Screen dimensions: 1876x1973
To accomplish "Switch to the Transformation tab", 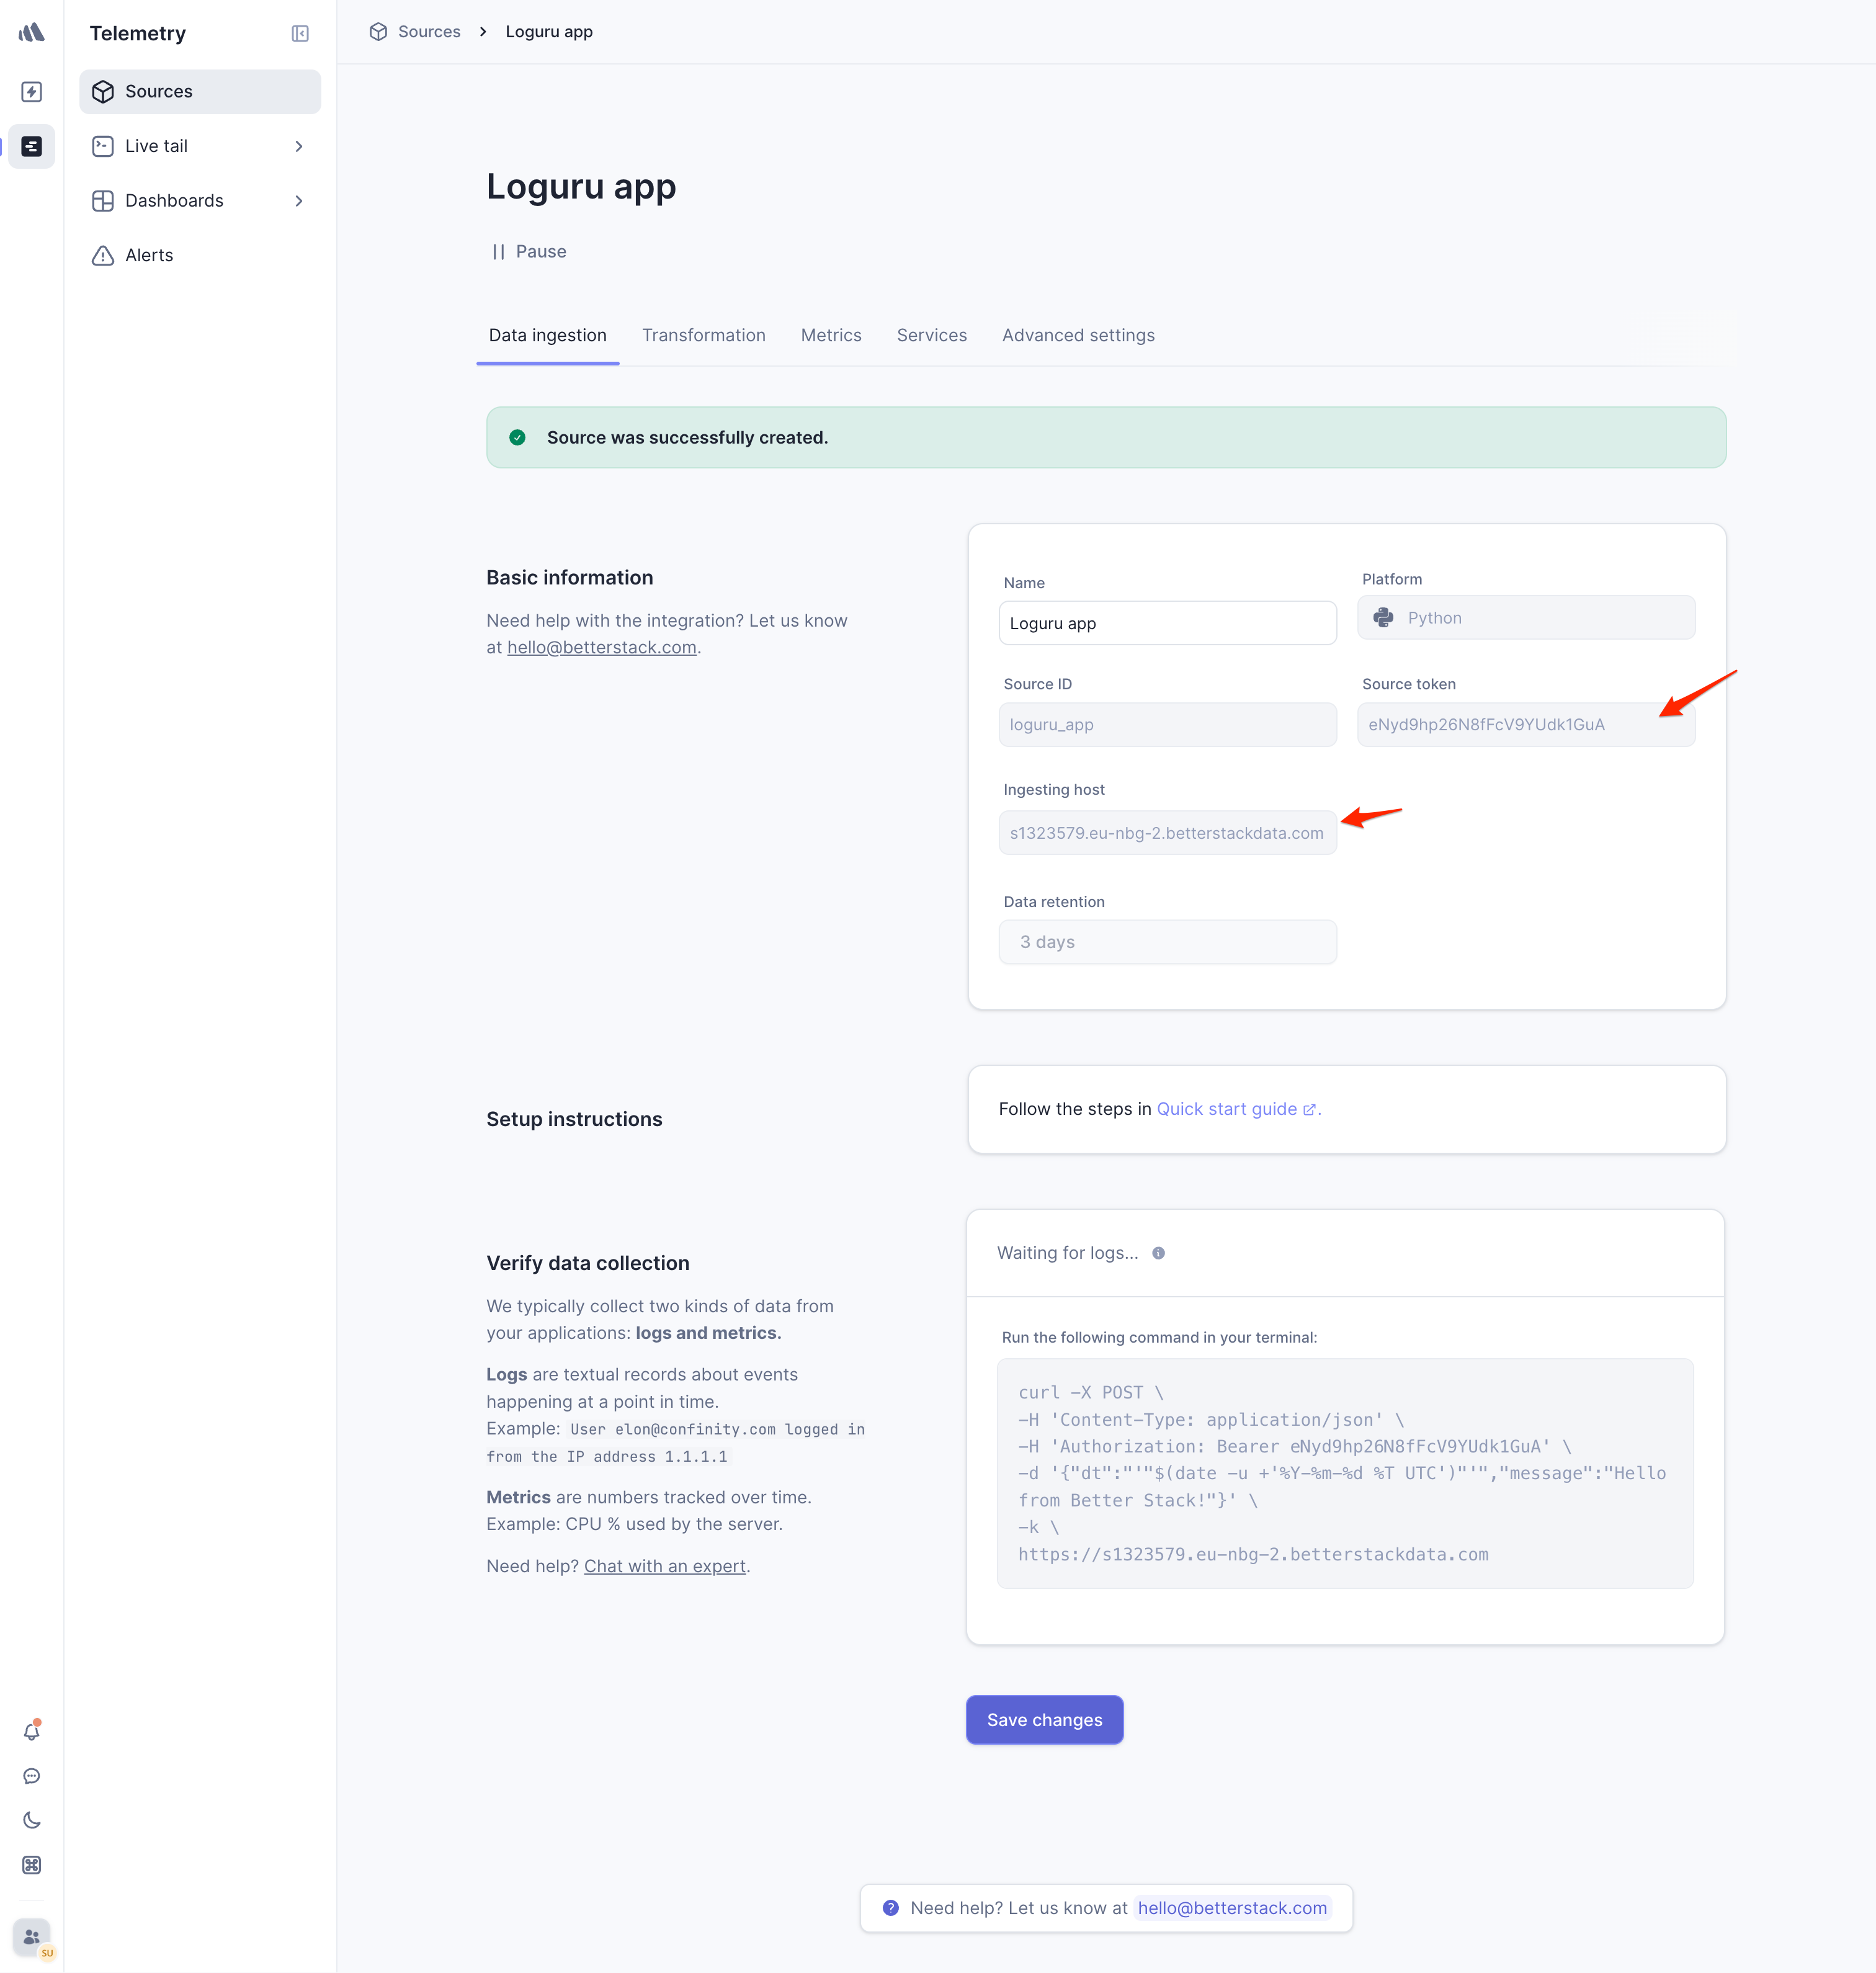I will (703, 335).
